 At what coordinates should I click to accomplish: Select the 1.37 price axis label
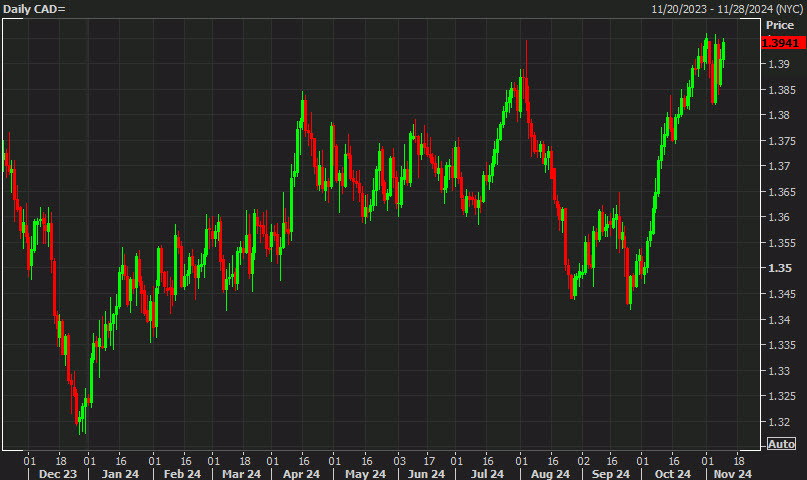[779, 166]
